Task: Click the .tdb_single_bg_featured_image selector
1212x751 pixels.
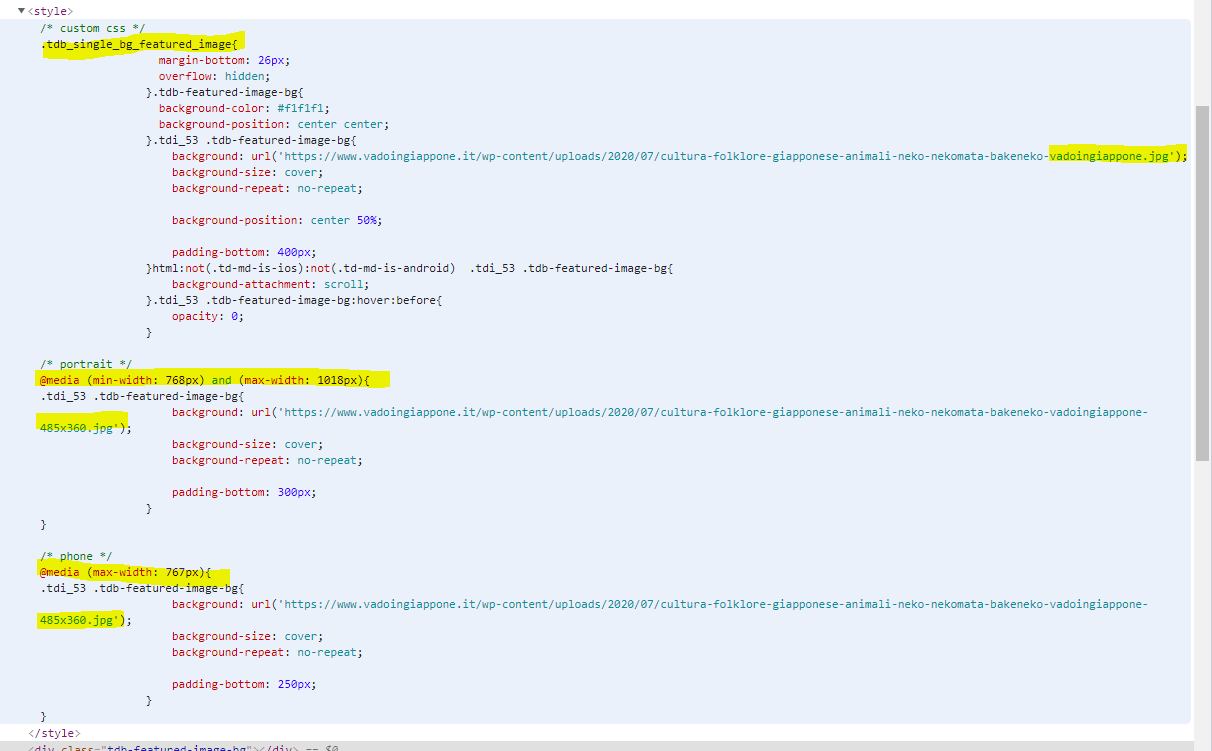Action: tap(142, 44)
